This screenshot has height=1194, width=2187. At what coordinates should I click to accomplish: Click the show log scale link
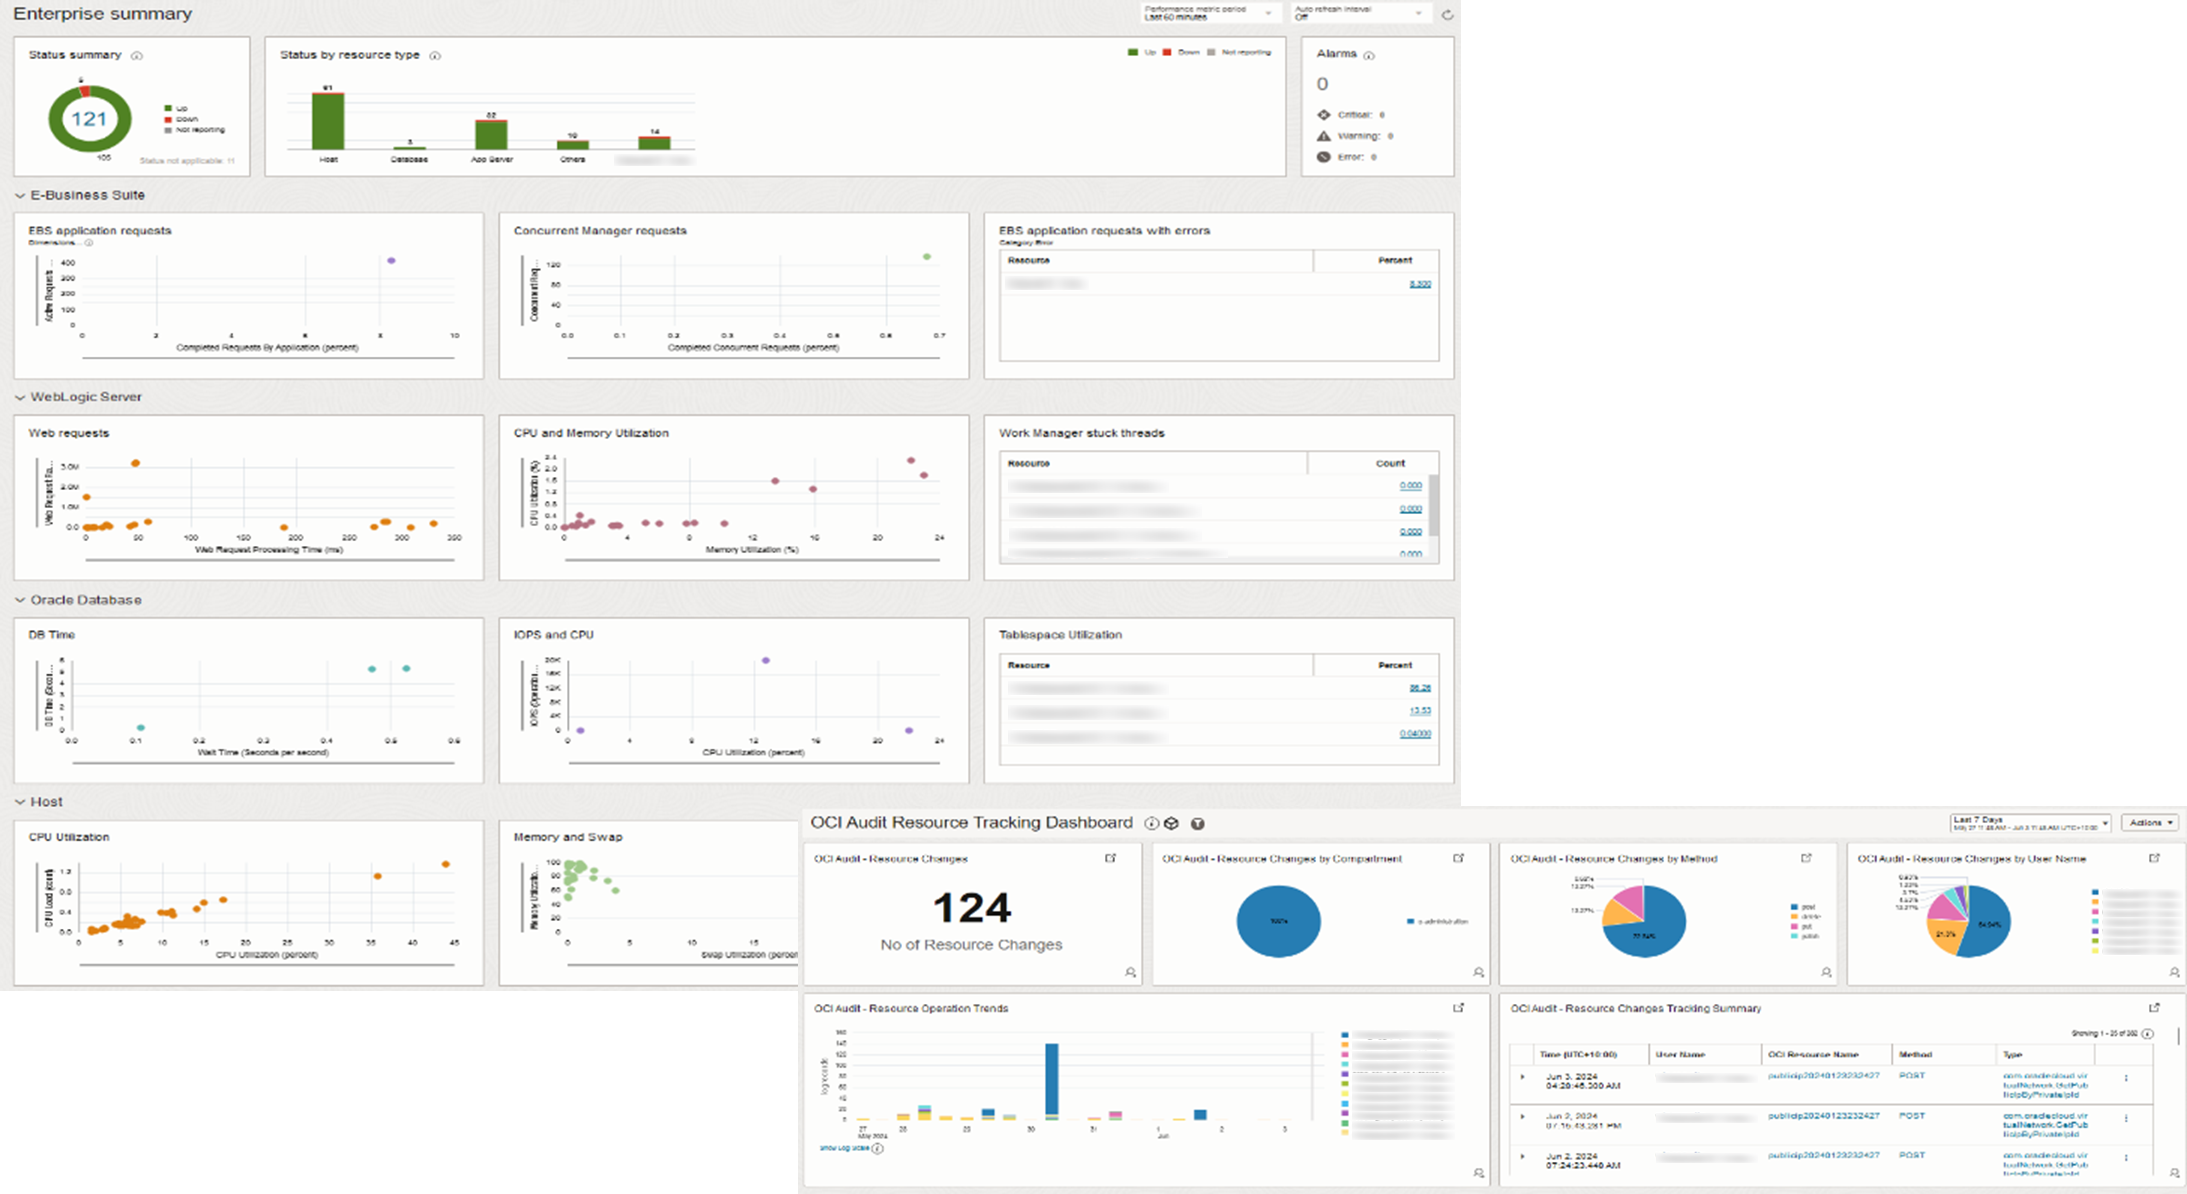[845, 1147]
